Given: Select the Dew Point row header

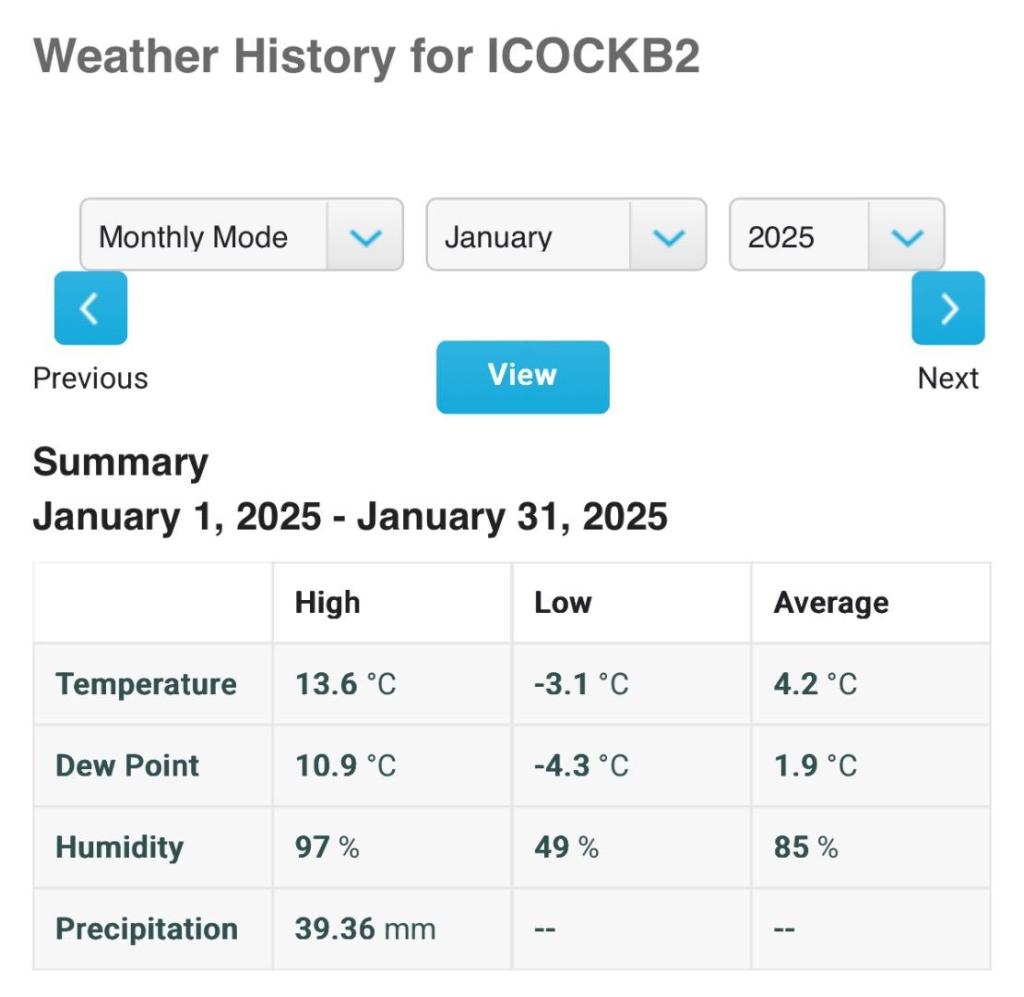Looking at the screenshot, I should point(127,765).
